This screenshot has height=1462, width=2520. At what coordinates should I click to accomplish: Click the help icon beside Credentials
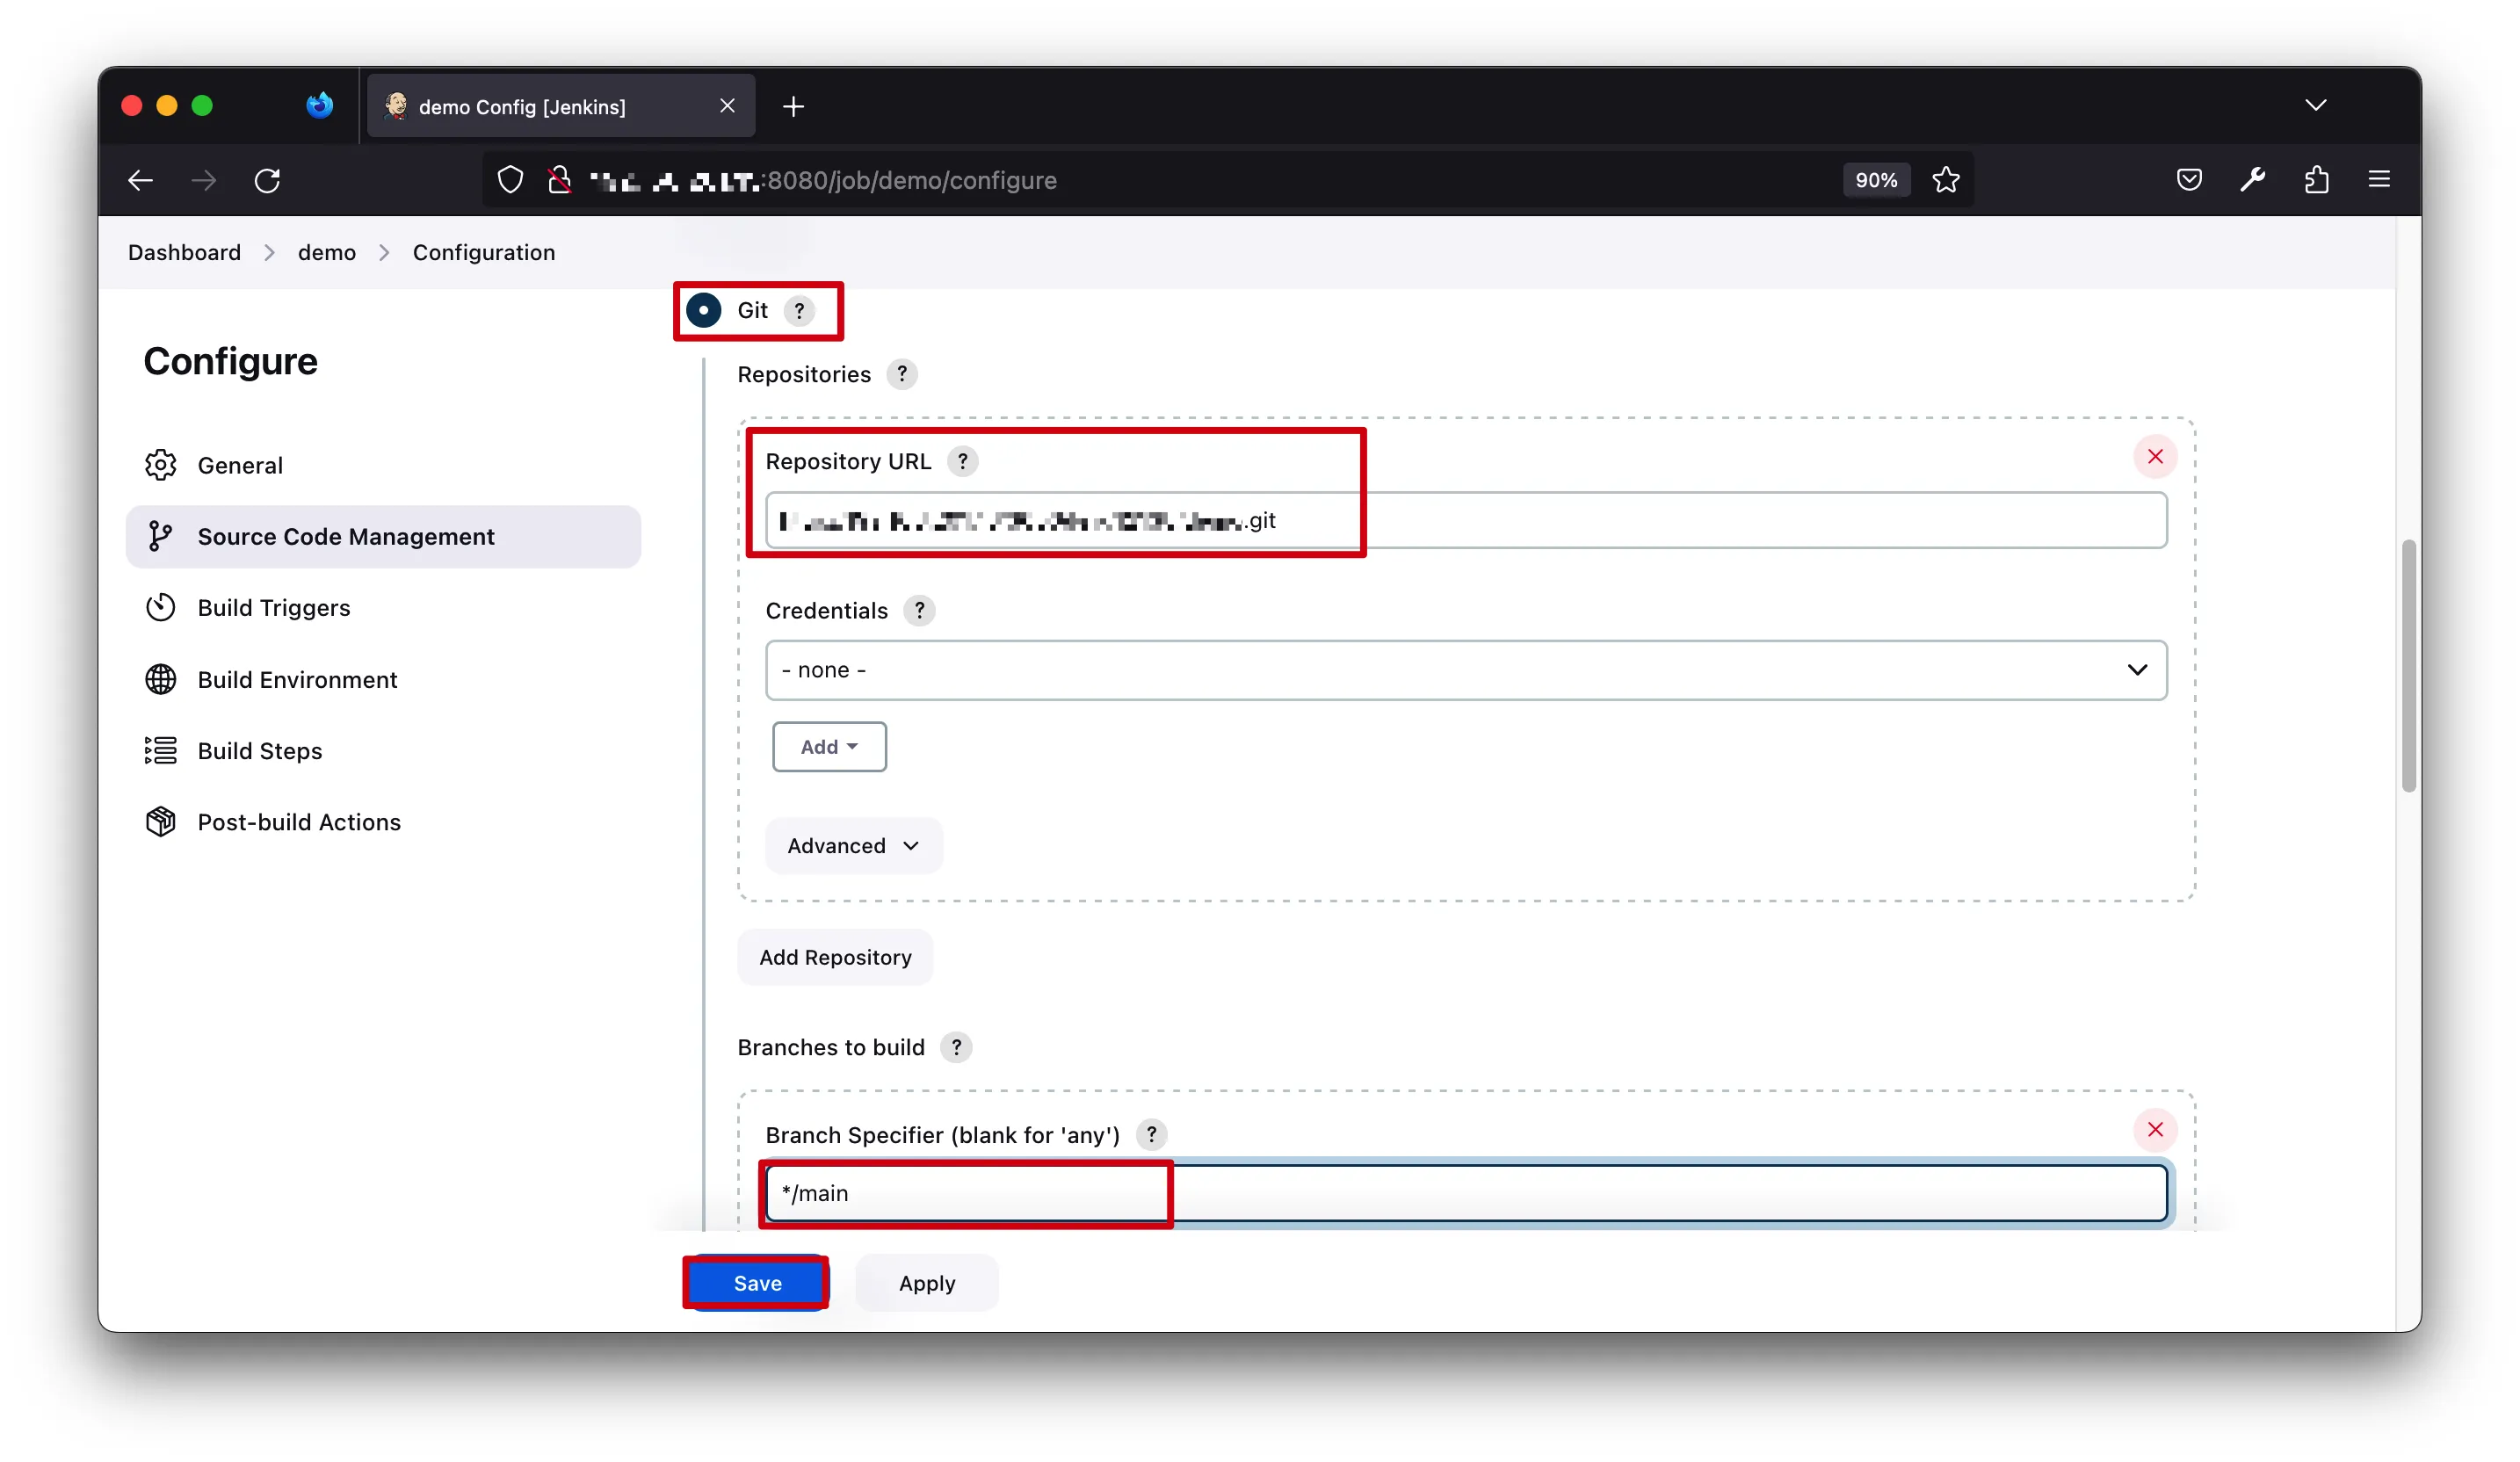click(919, 610)
